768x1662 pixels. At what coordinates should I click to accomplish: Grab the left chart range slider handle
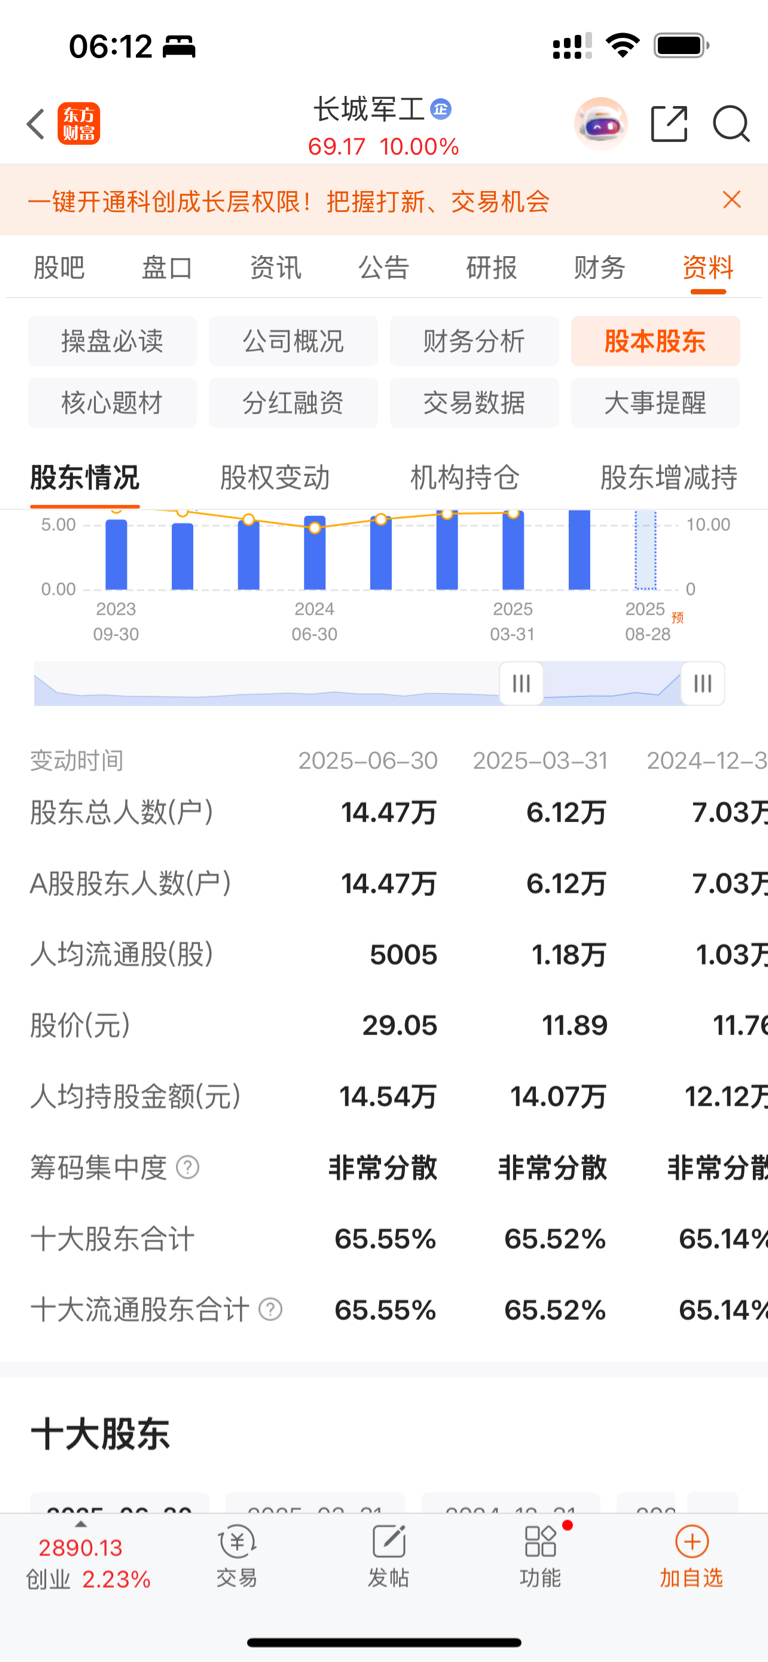click(x=521, y=684)
